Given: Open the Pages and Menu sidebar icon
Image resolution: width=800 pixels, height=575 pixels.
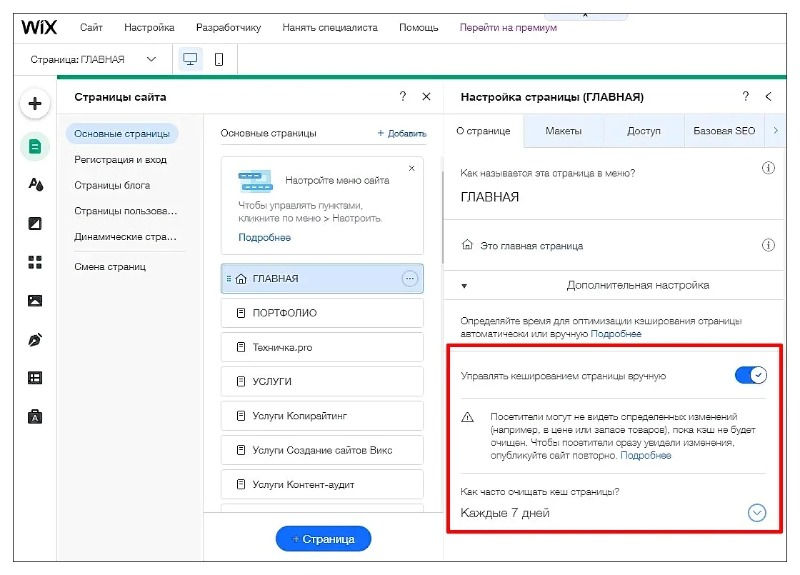Looking at the screenshot, I should point(35,147).
